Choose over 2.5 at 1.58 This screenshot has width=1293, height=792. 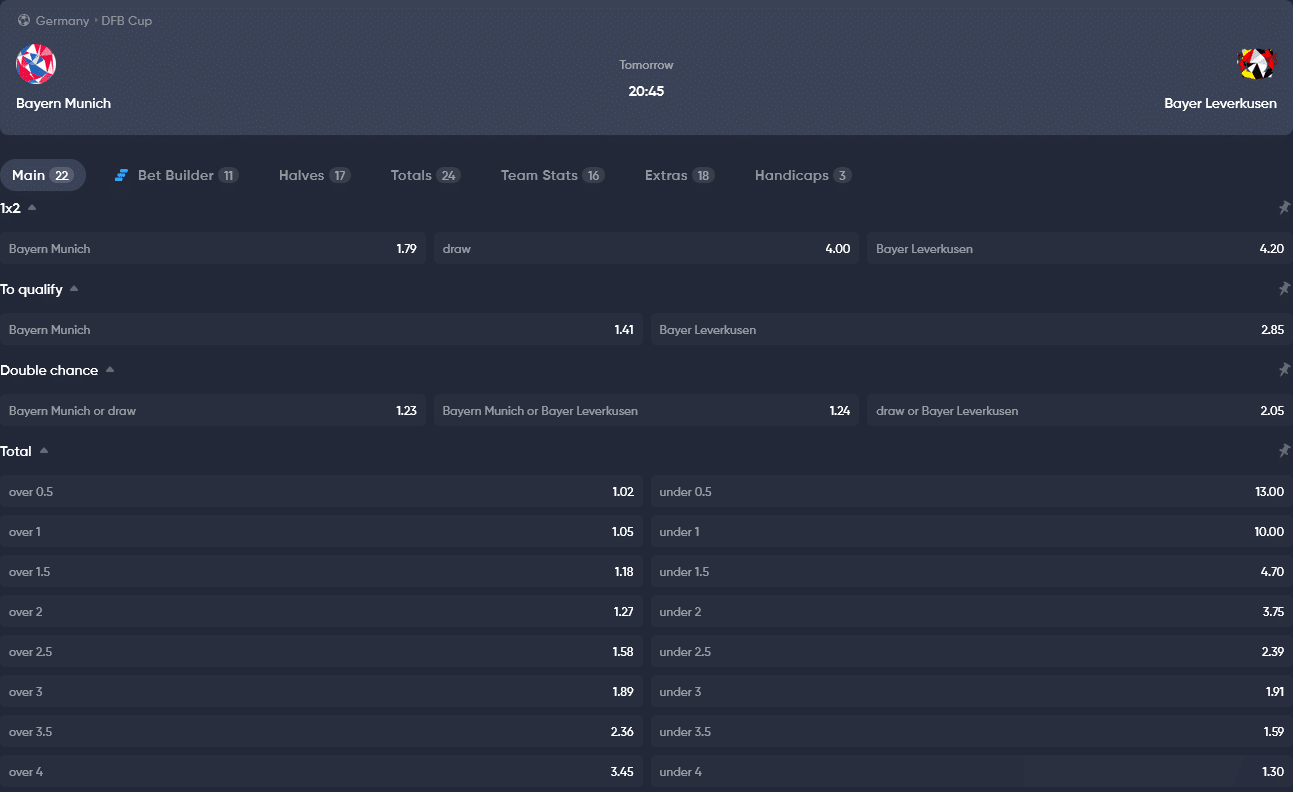point(321,651)
